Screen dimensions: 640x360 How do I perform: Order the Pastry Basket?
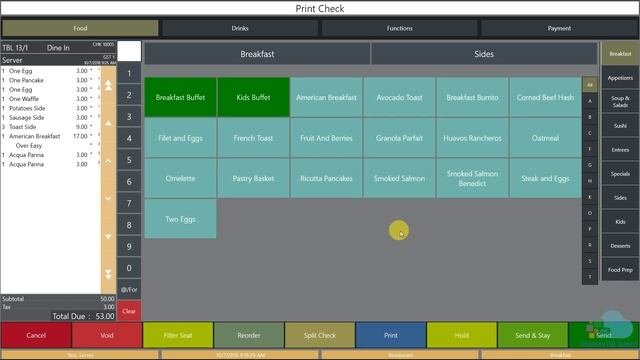tap(253, 178)
